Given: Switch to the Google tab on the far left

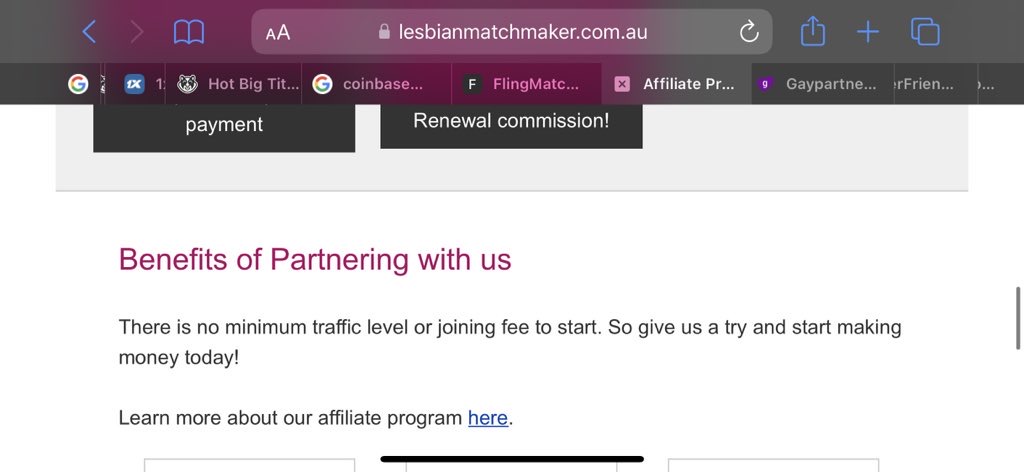Looking at the screenshot, I should [78, 84].
